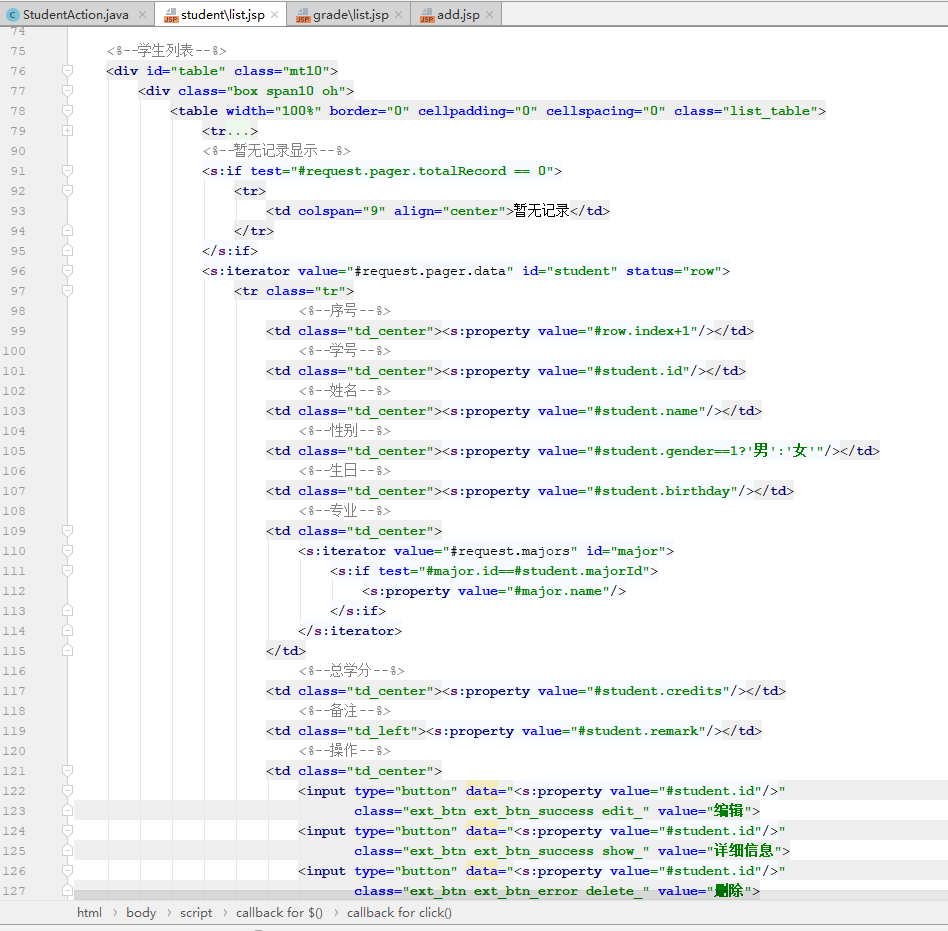Screen dimensions: 948x931
Task: Collapse the td fold at line 121
Action: pos(68,771)
